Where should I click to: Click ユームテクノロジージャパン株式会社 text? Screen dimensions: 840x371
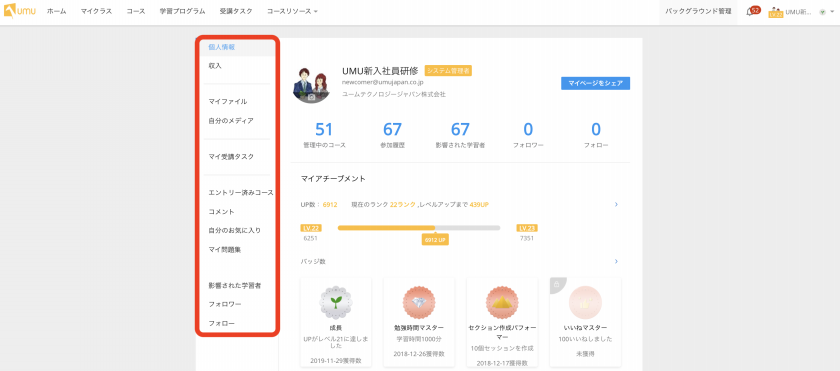[394, 94]
